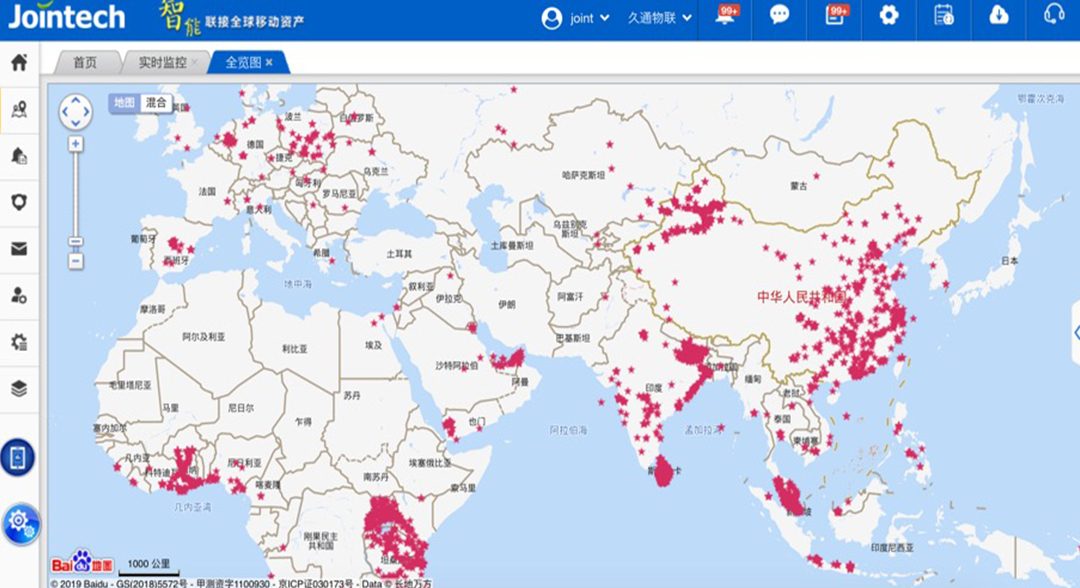The height and width of the screenshot is (588, 1080).
Task: Expand the joint user dropdown
Action: coord(576,18)
